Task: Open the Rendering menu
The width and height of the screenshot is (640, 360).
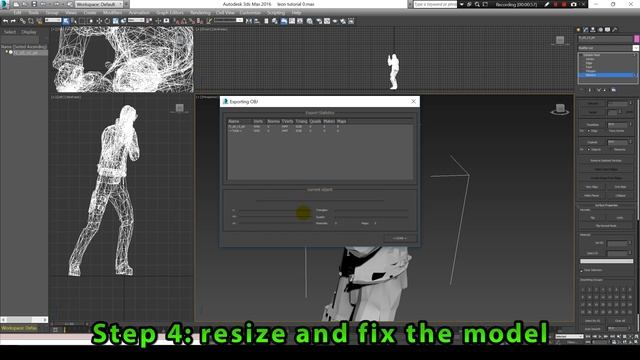Action: pyautogui.click(x=200, y=13)
